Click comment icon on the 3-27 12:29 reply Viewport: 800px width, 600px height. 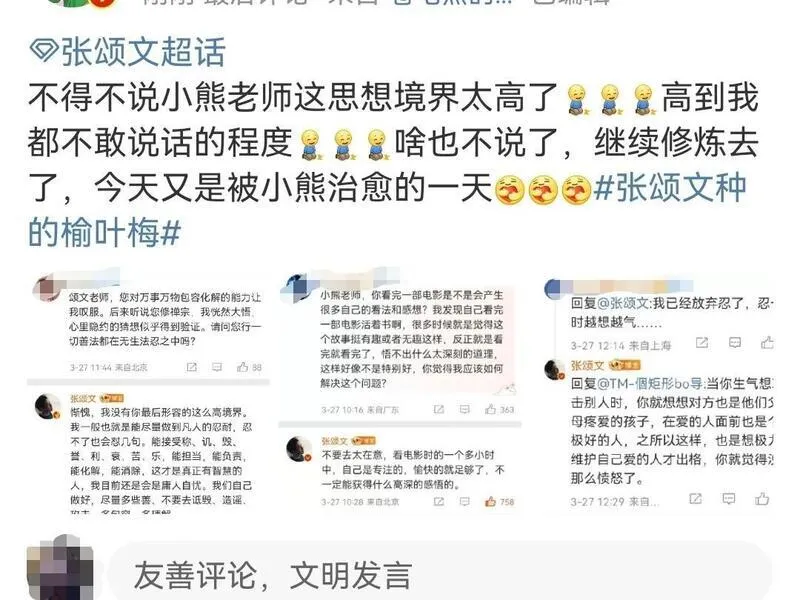pyautogui.click(x=729, y=498)
